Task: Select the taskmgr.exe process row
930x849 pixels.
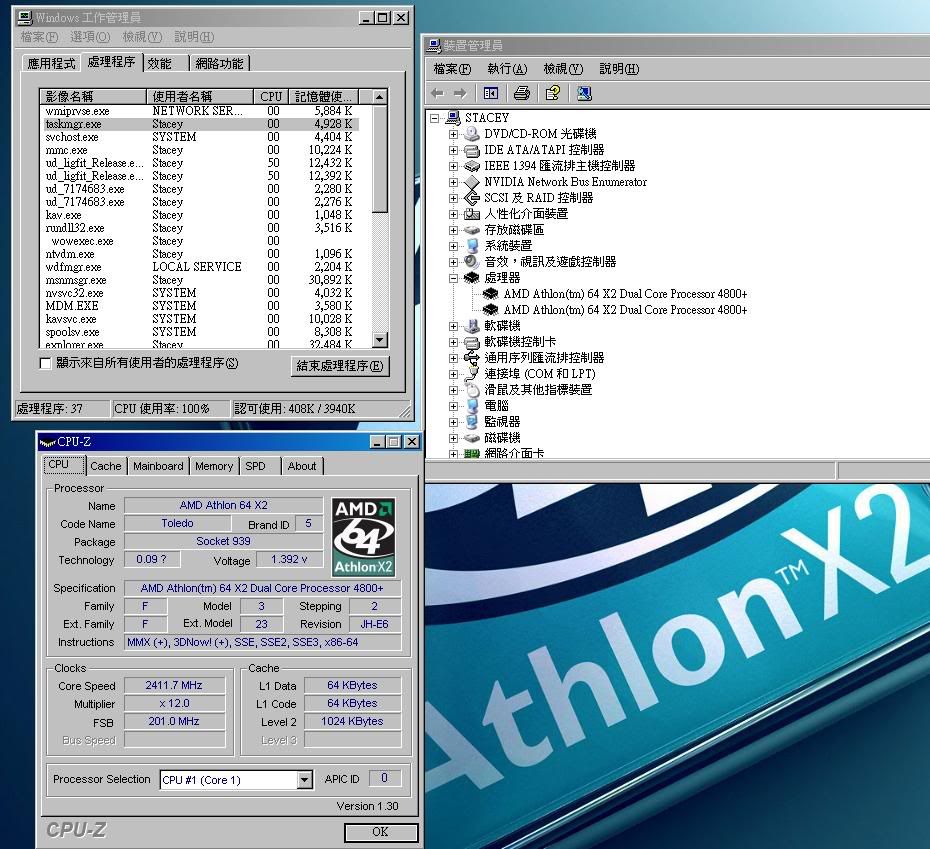Action: point(199,124)
